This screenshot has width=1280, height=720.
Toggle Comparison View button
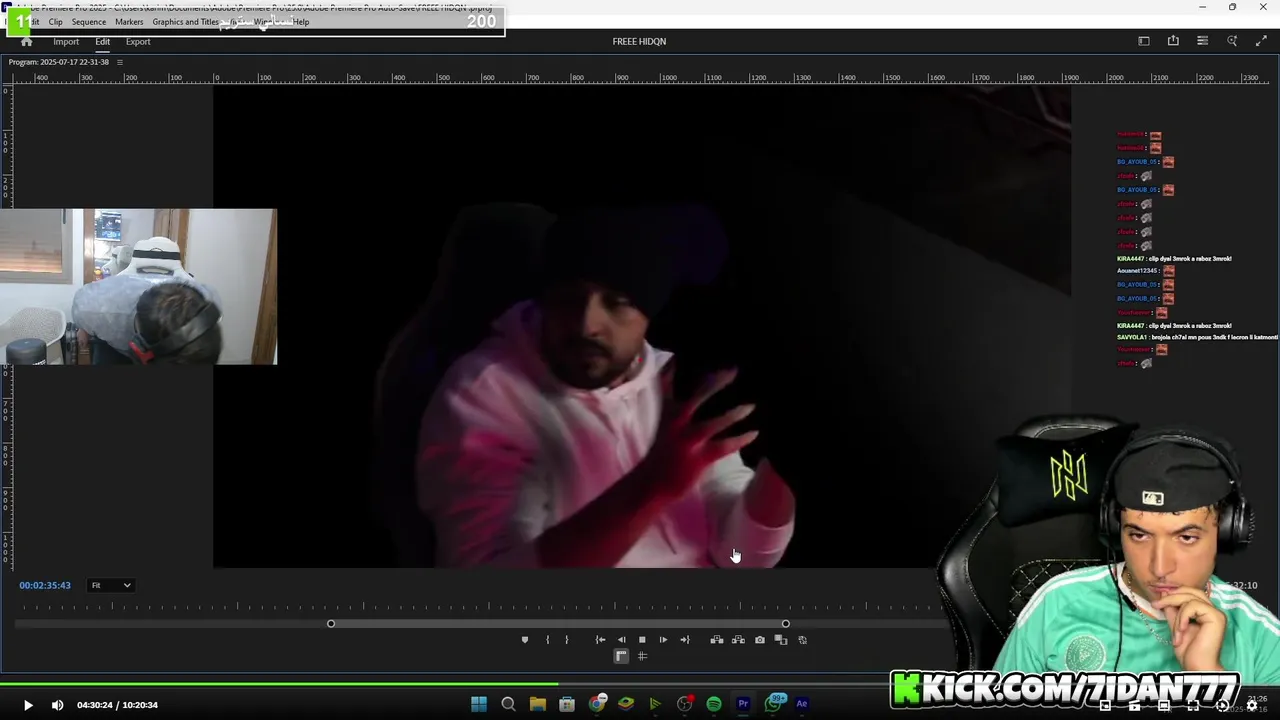pyautogui.click(x=781, y=640)
